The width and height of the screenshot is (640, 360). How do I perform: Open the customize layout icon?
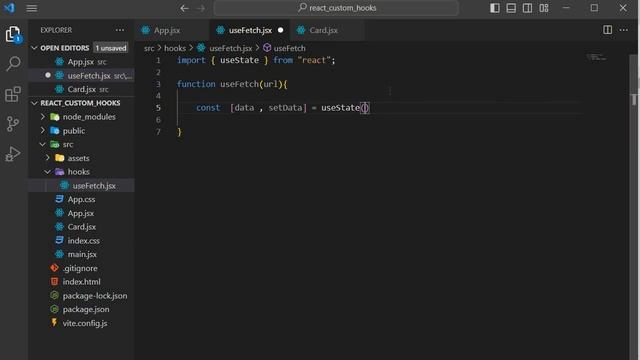(x=544, y=8)
